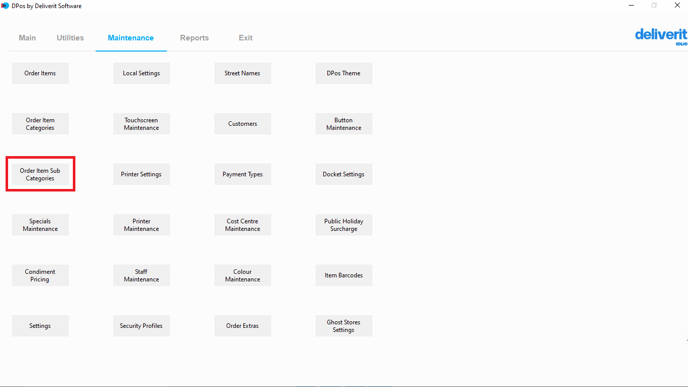The image size is (688, 387).
Task: Open Public Holiday Surcharge
Action: [x=344, y=225]
